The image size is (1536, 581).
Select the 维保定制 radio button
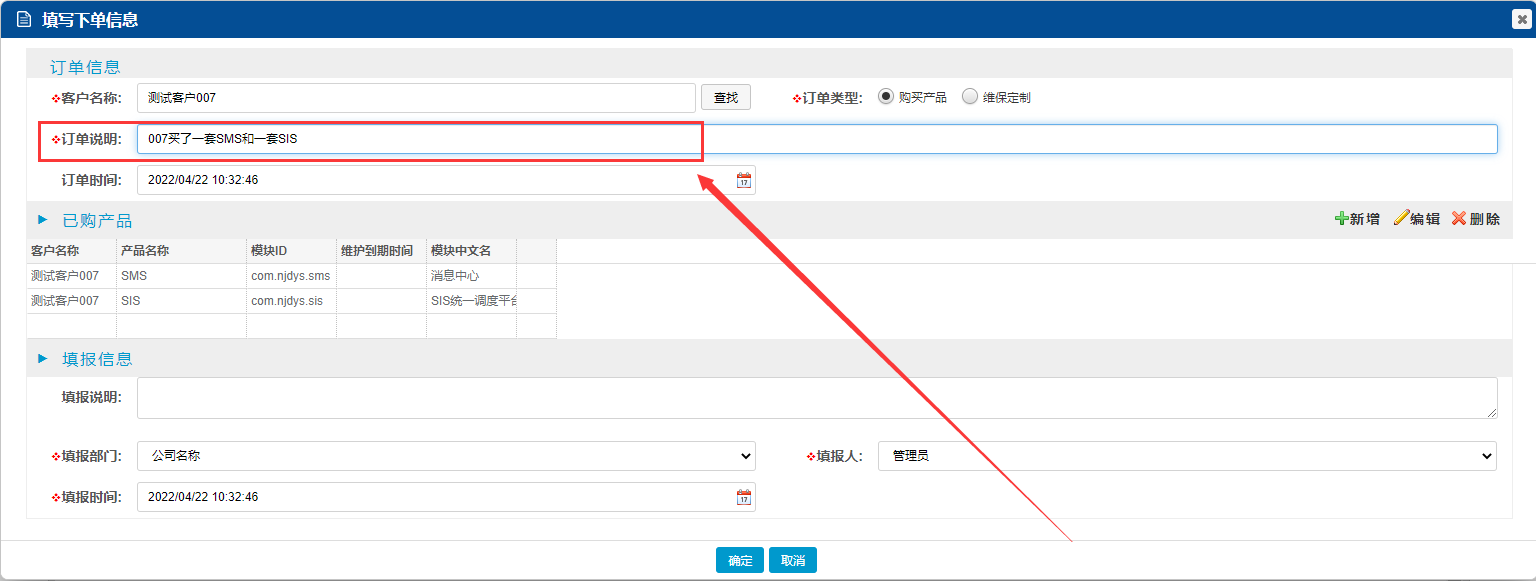[x=969, y=97]
